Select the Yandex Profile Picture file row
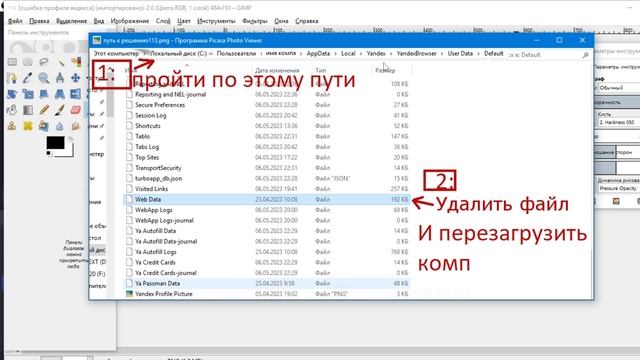Image resolution: width=640 pixels, height=360 pixels. click(267, 294)
